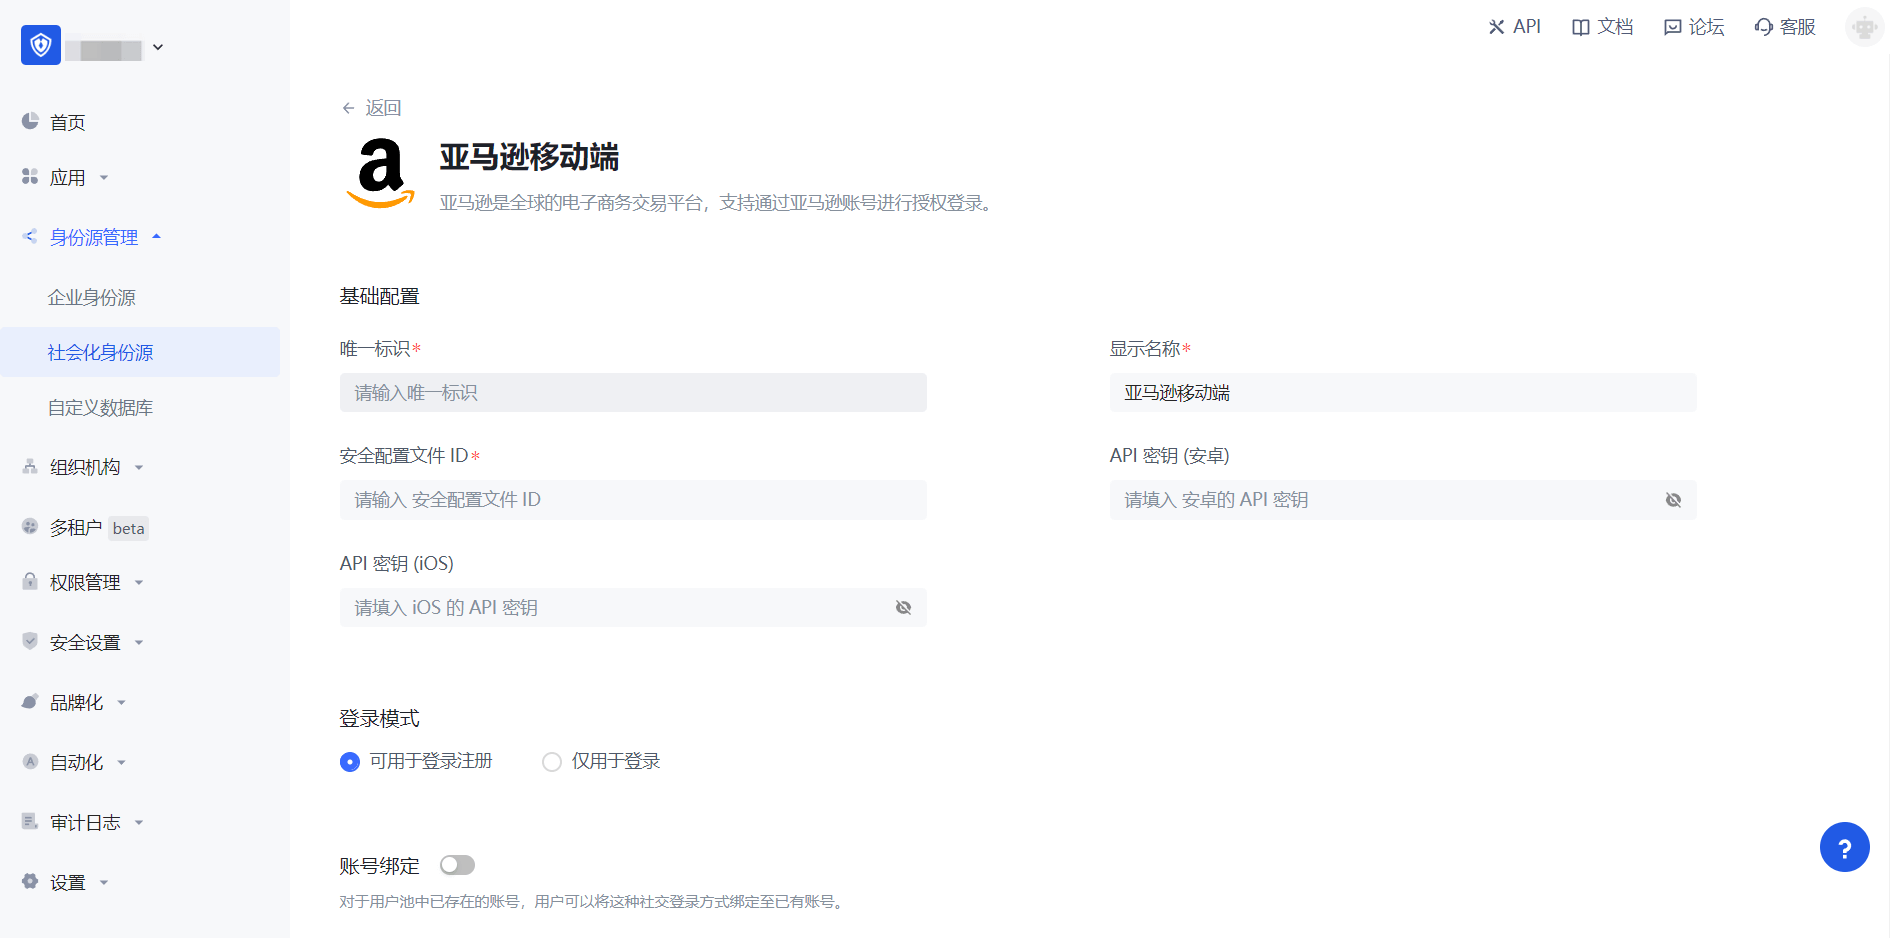This screenshot has width=1890, height=938.
Task: Open the user avatar in top right
Action: [1864, 27]
